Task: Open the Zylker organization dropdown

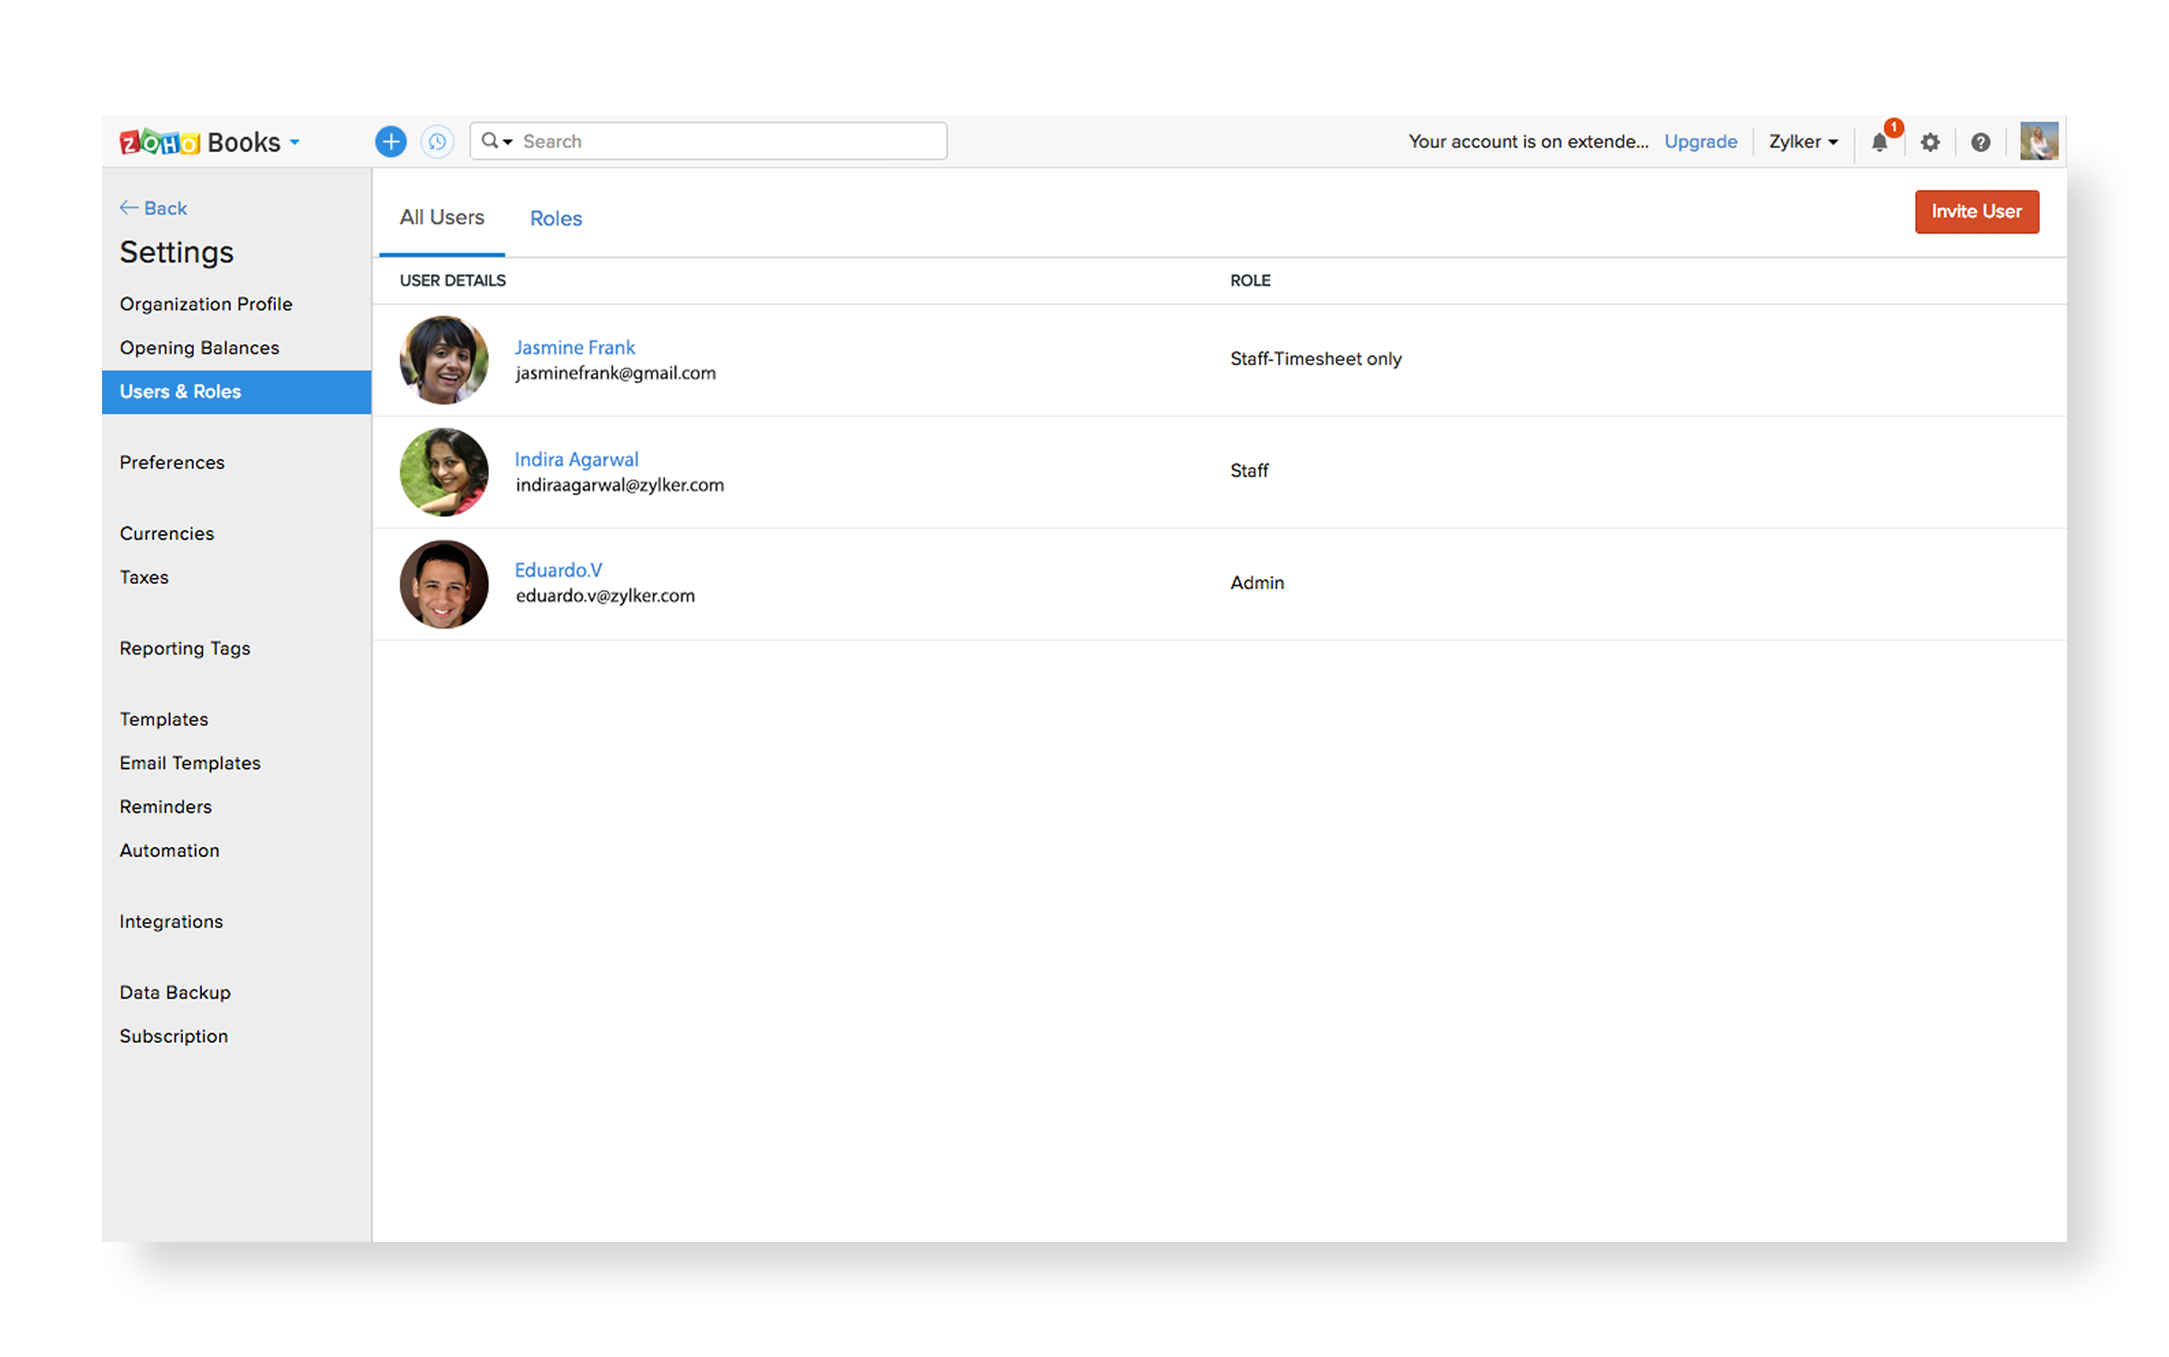Action: coord(1802,142)
